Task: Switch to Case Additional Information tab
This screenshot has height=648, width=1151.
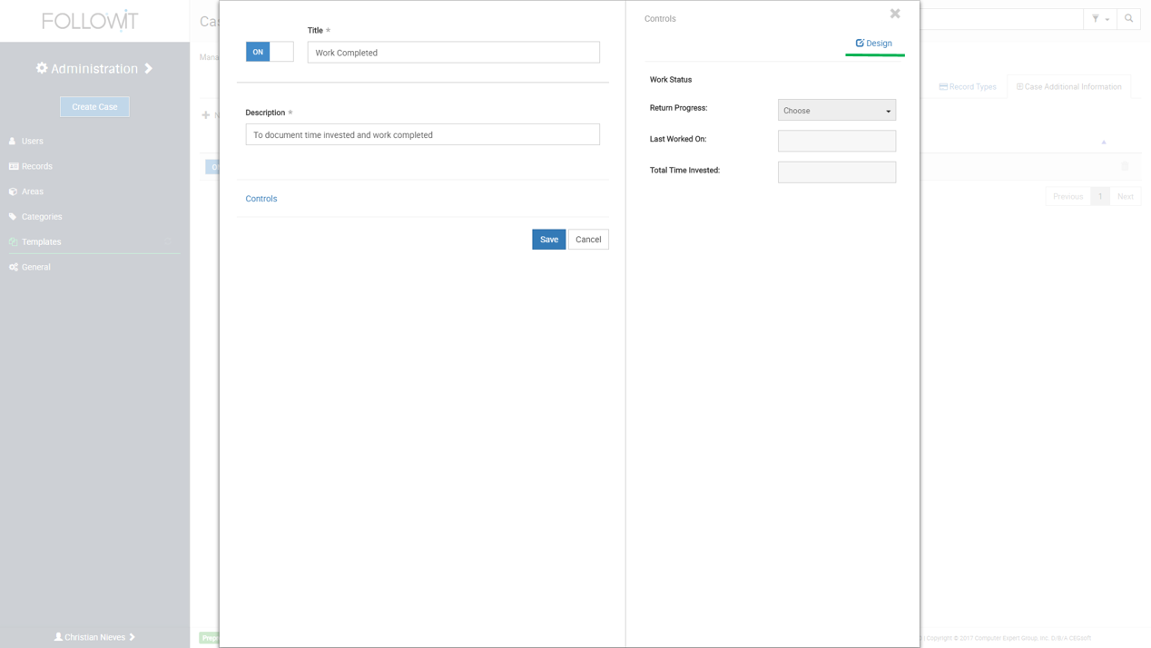Action: coord(1069,87)
